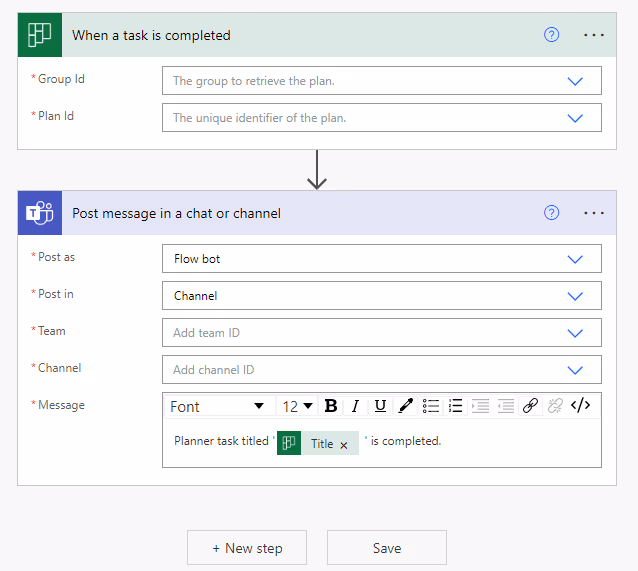Insert a numbered list in message
The width and height of the screenshot is (638, 571).
coord(455,406)
